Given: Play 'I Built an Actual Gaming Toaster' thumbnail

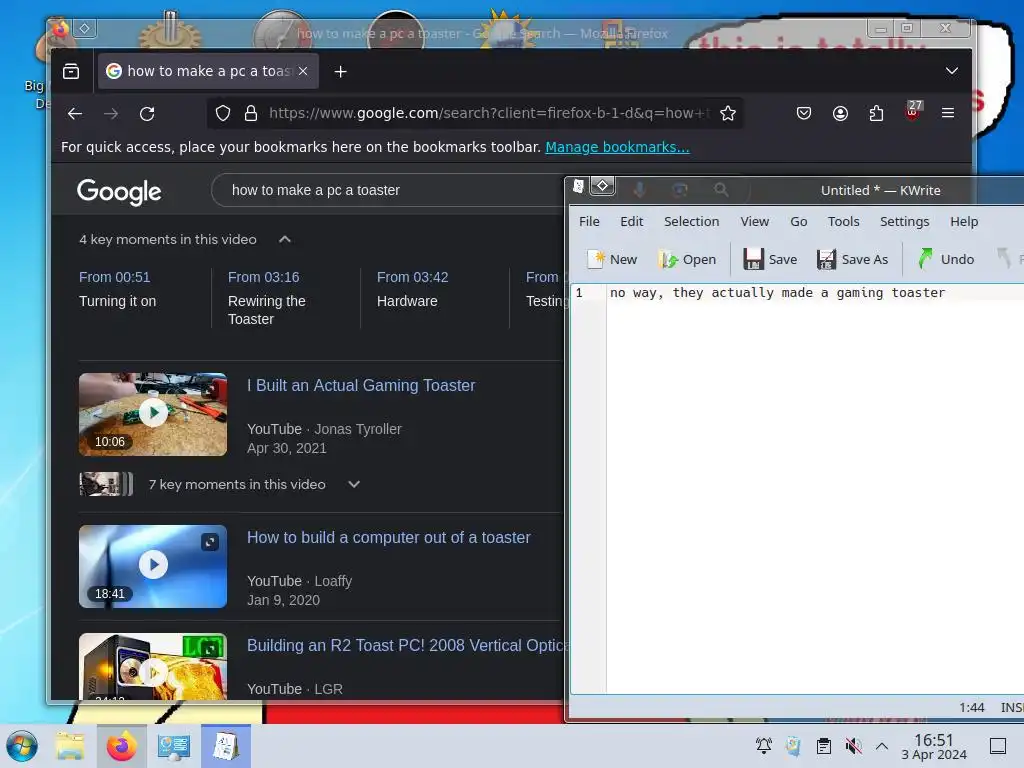Looking at the screenshot, I should pos(153,414).
